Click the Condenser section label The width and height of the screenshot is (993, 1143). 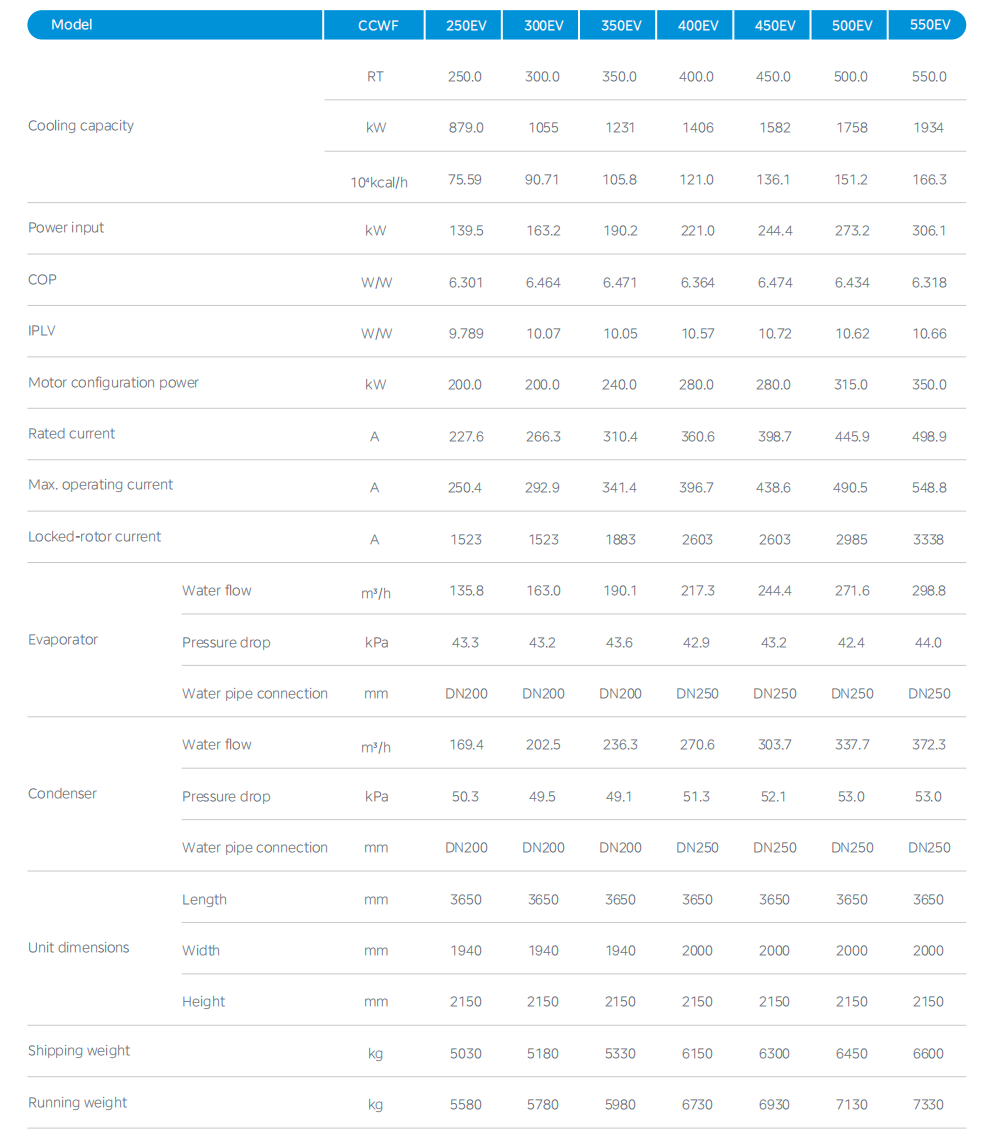pos(62,794)
